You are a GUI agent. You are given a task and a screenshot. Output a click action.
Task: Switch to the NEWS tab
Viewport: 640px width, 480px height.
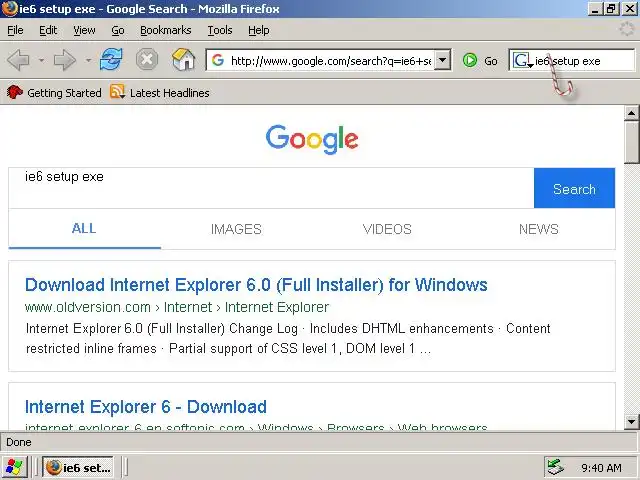tap(538, 229)
